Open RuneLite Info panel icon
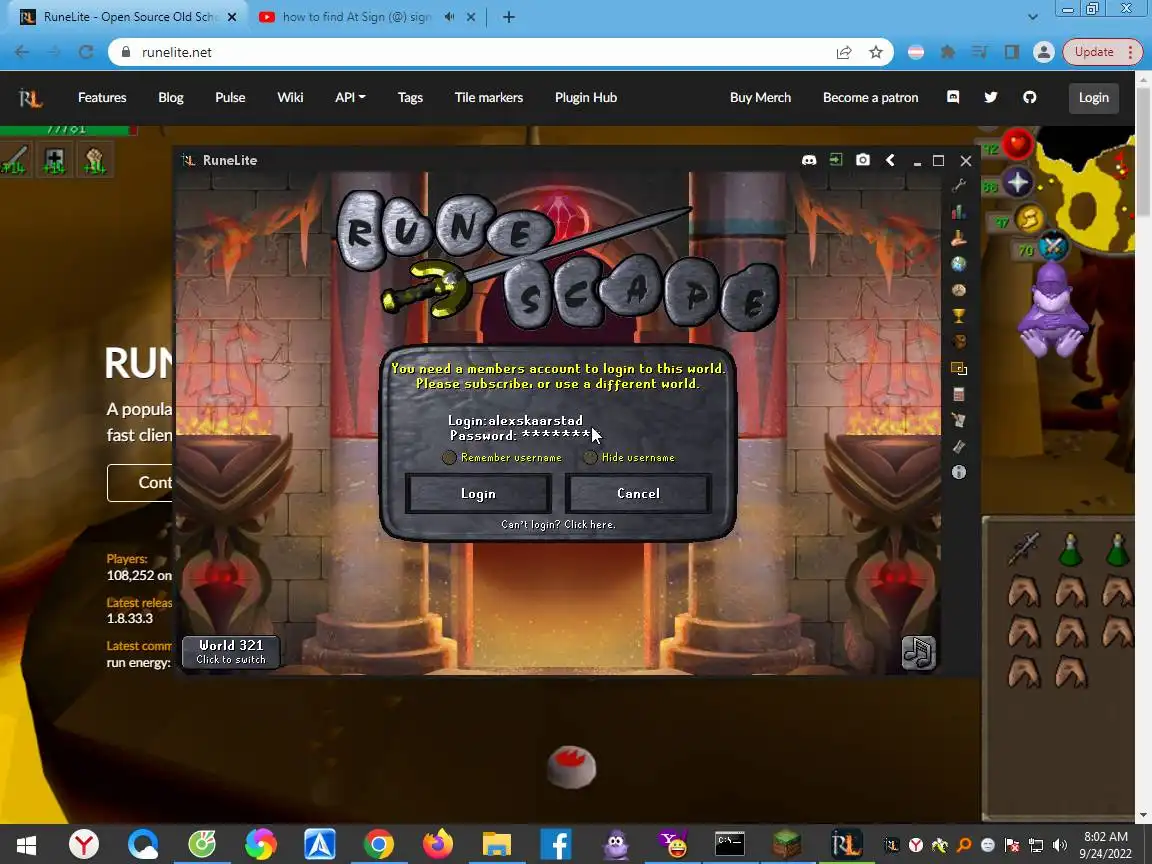 pyautogui.click(x=958, y=472)
